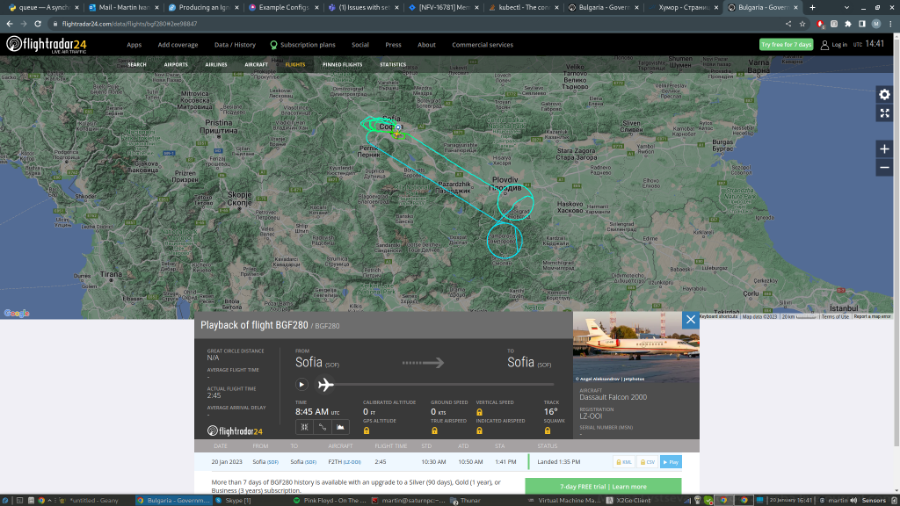This screenshot has height=506, width=900.
Task: Click locked indicated airspeed padlock
Action: [479, 430]
